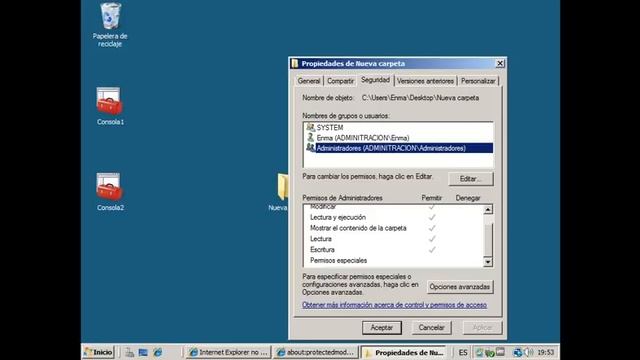
Task: Click the Cancelar button
Action: [x=431, y=327]
